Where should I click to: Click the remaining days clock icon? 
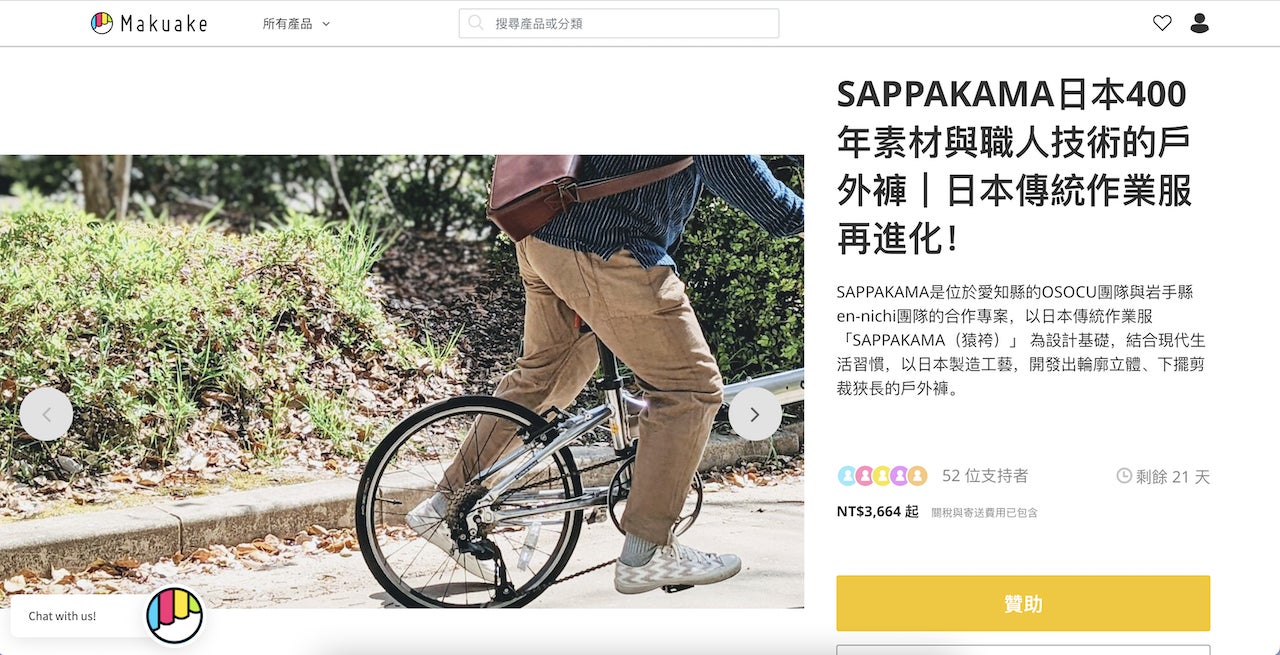[x=1124, y=476]
